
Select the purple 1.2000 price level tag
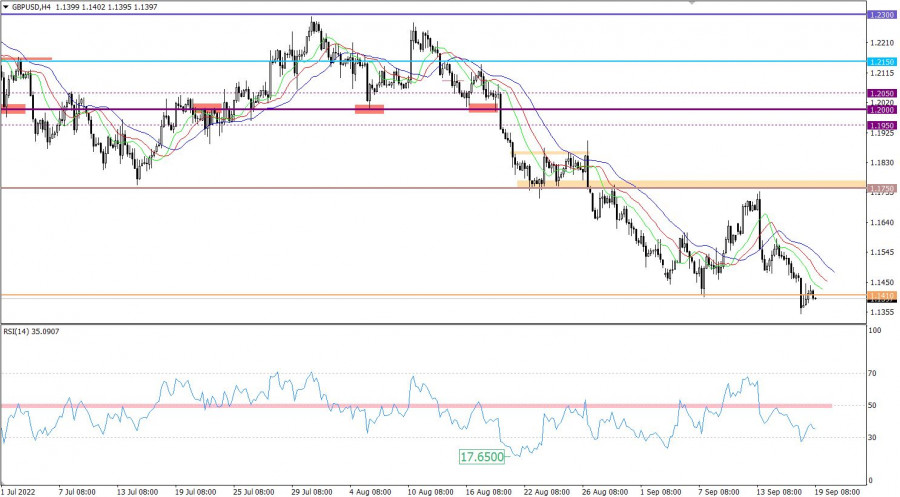click(x=881, y=110)
